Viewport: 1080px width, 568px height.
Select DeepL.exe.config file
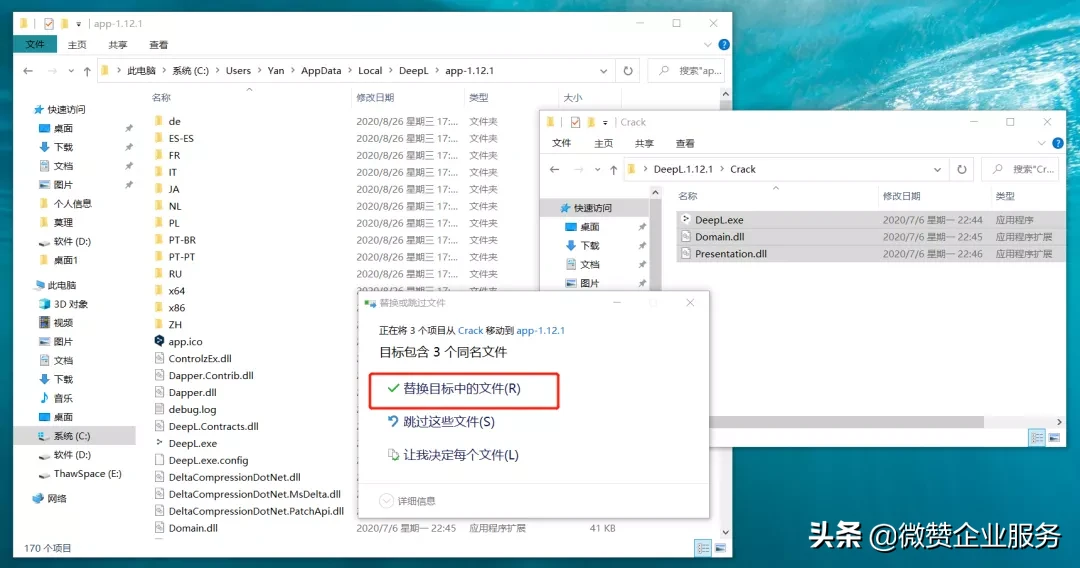click(209, 461)
